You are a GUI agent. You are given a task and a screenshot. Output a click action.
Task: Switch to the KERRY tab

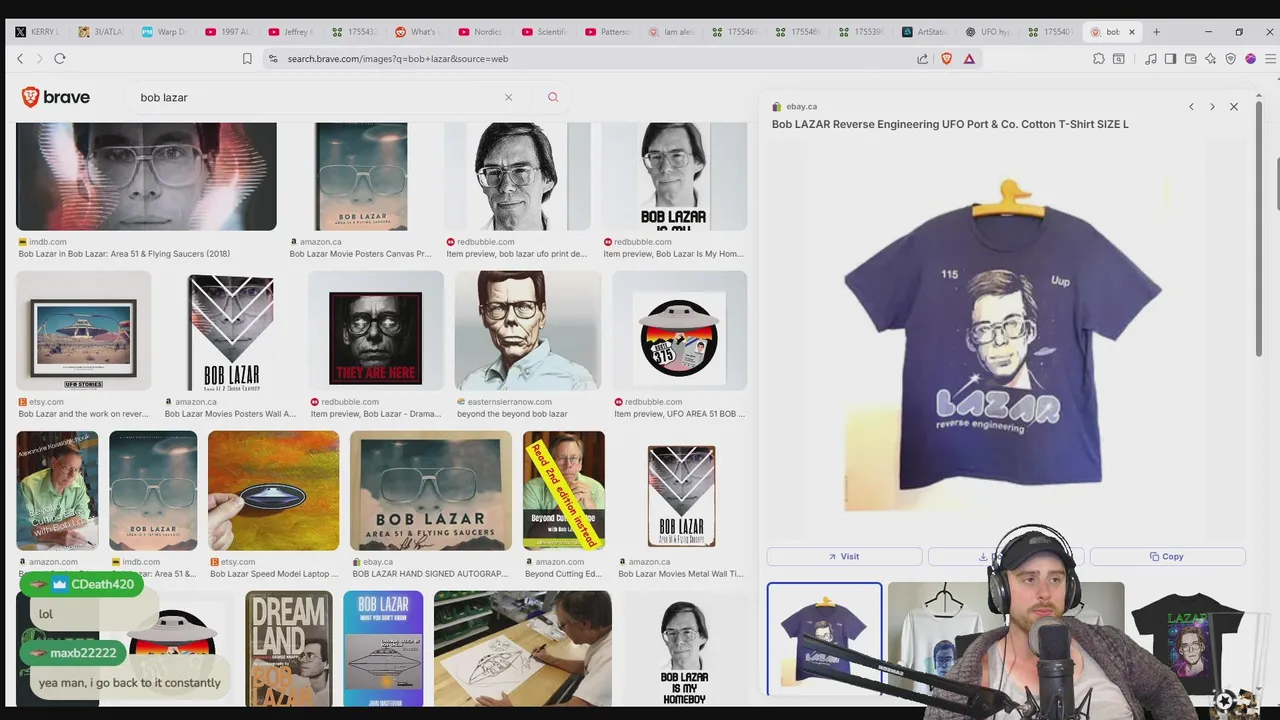(x=36, y=32)
